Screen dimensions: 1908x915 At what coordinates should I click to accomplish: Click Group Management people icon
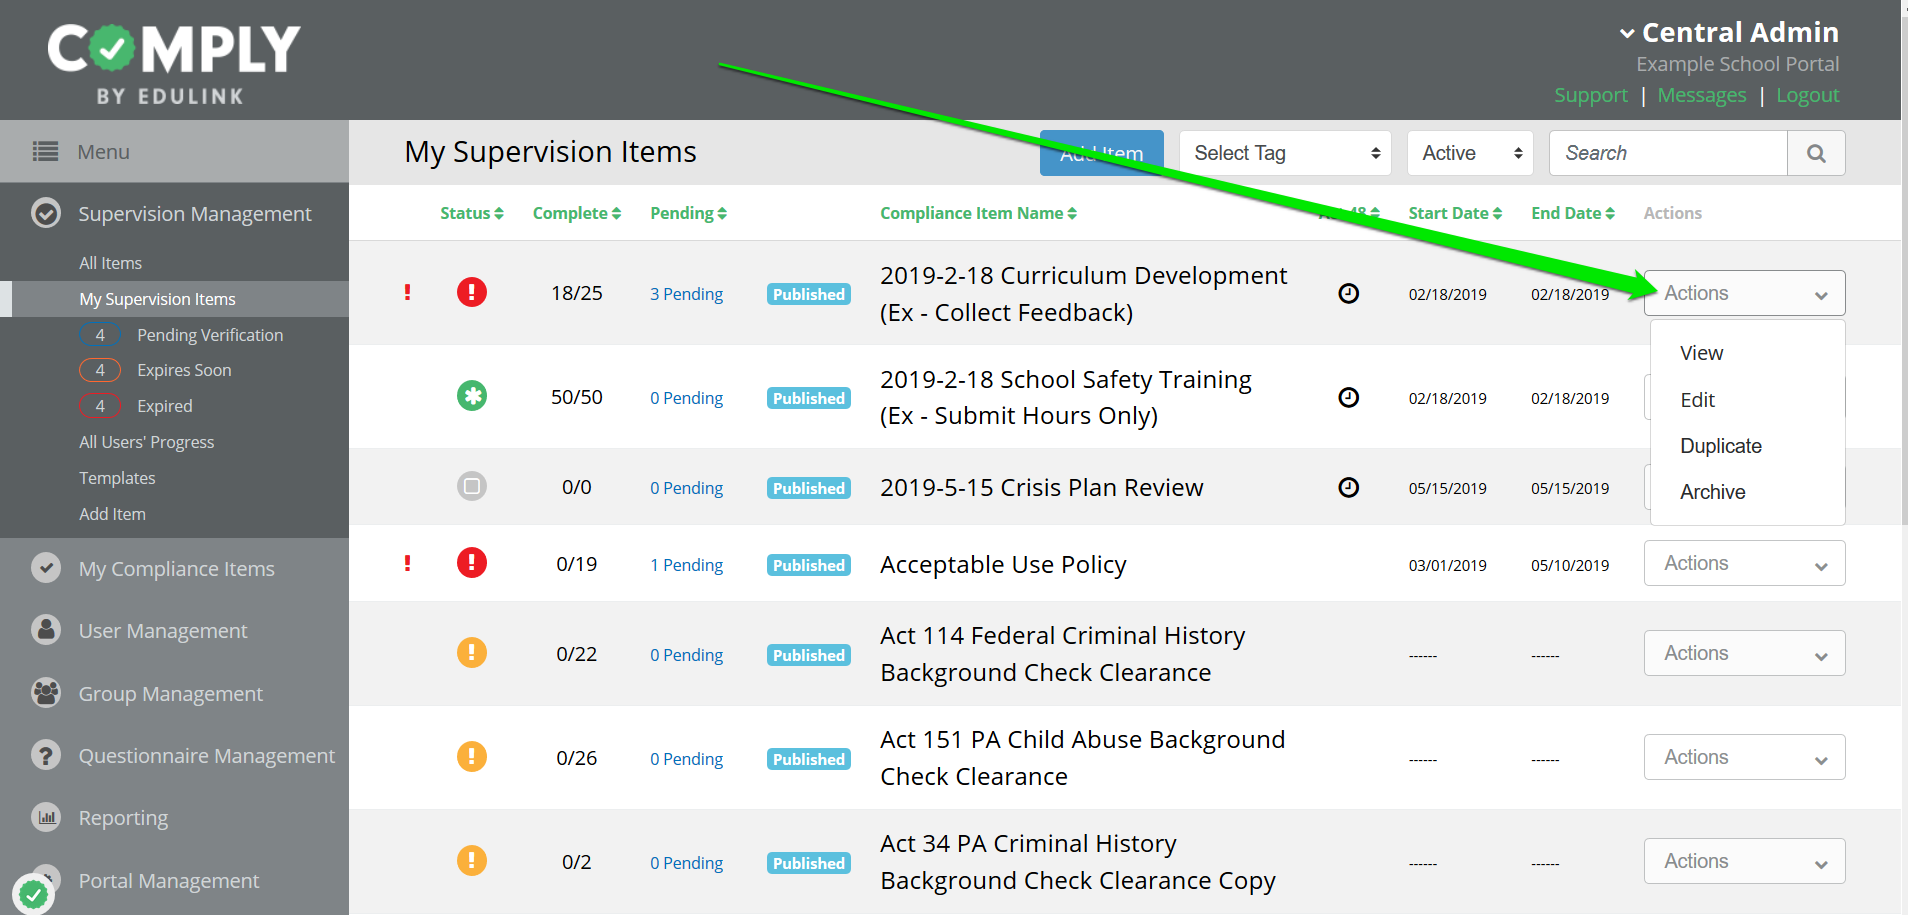(46, 693)
